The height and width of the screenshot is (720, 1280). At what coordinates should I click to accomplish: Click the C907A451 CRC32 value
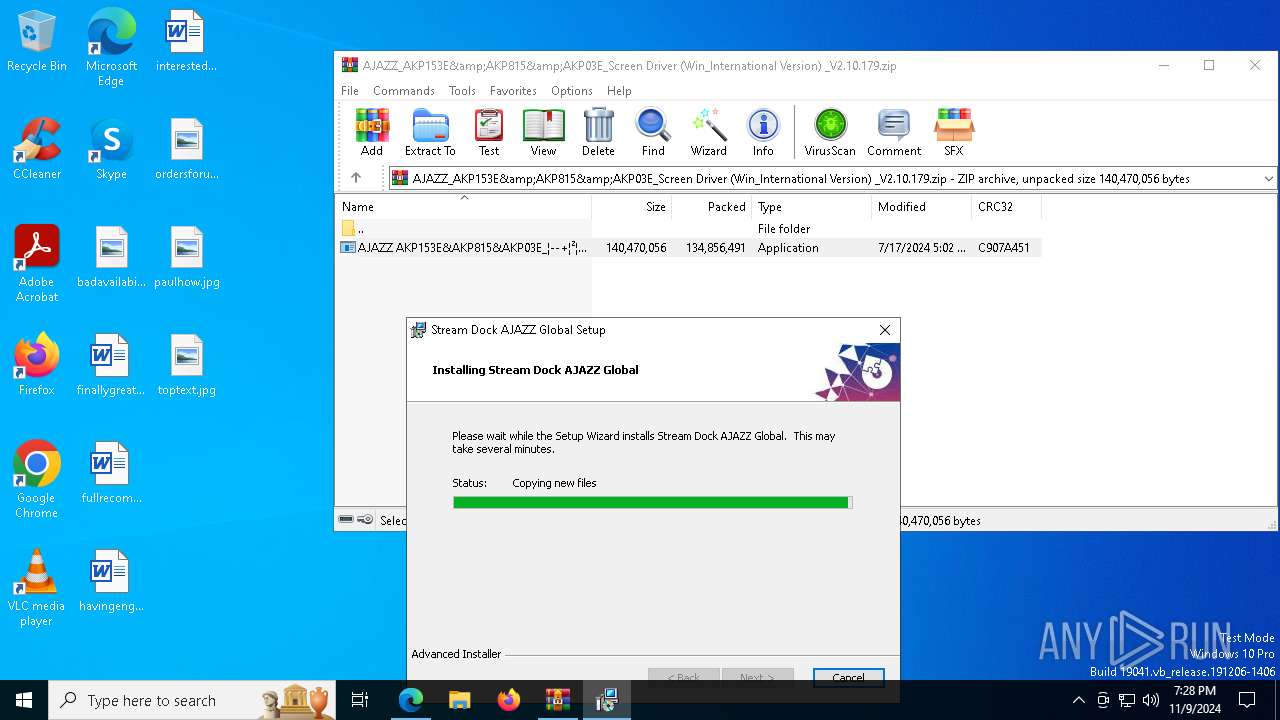click(x=1004, y=248)
